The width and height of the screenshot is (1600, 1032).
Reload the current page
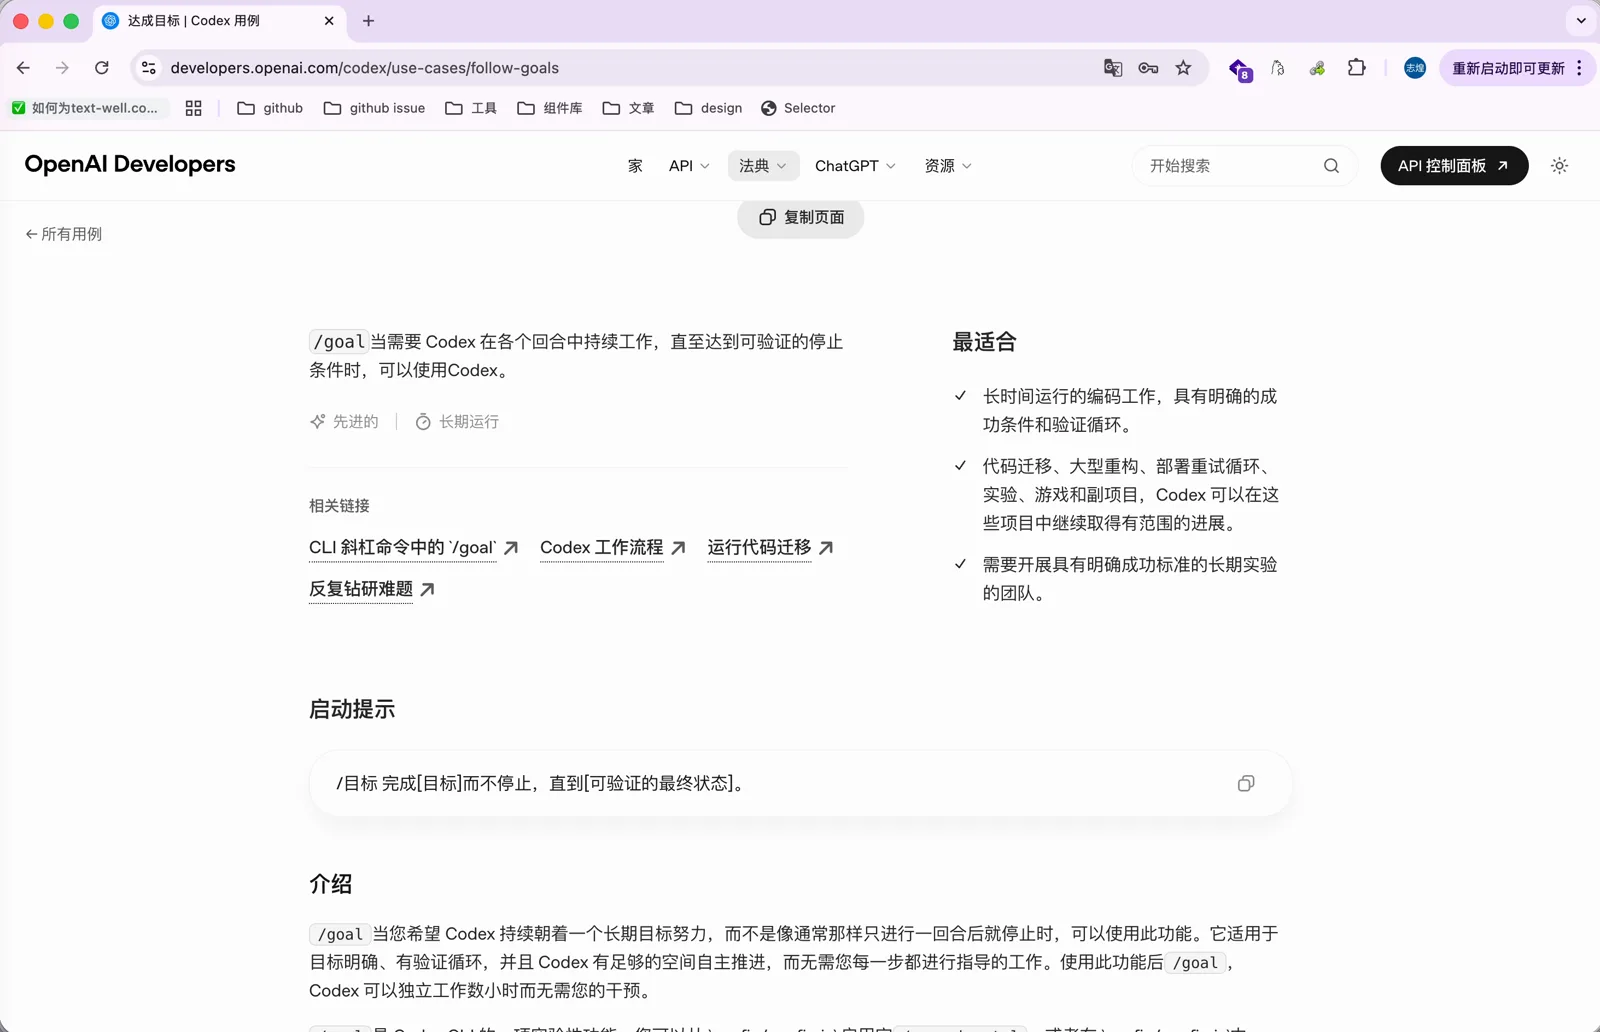(102, 68)
